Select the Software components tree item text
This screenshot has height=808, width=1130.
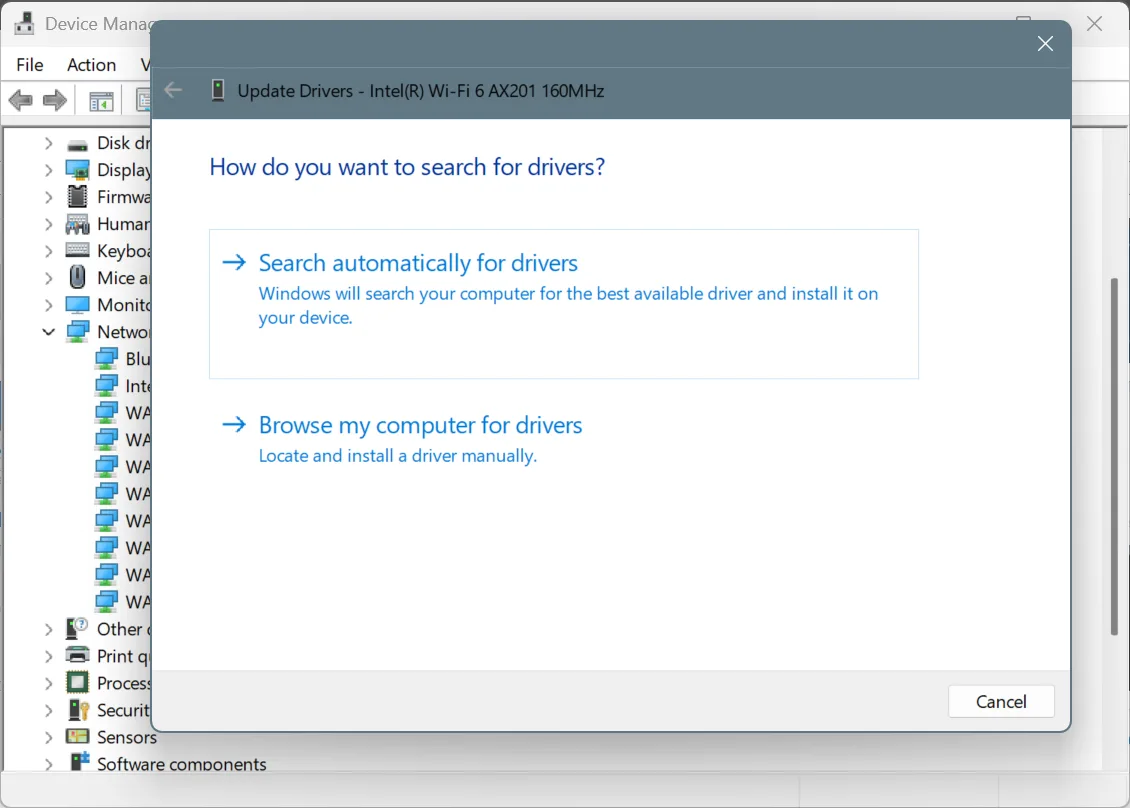pos(182,764)
